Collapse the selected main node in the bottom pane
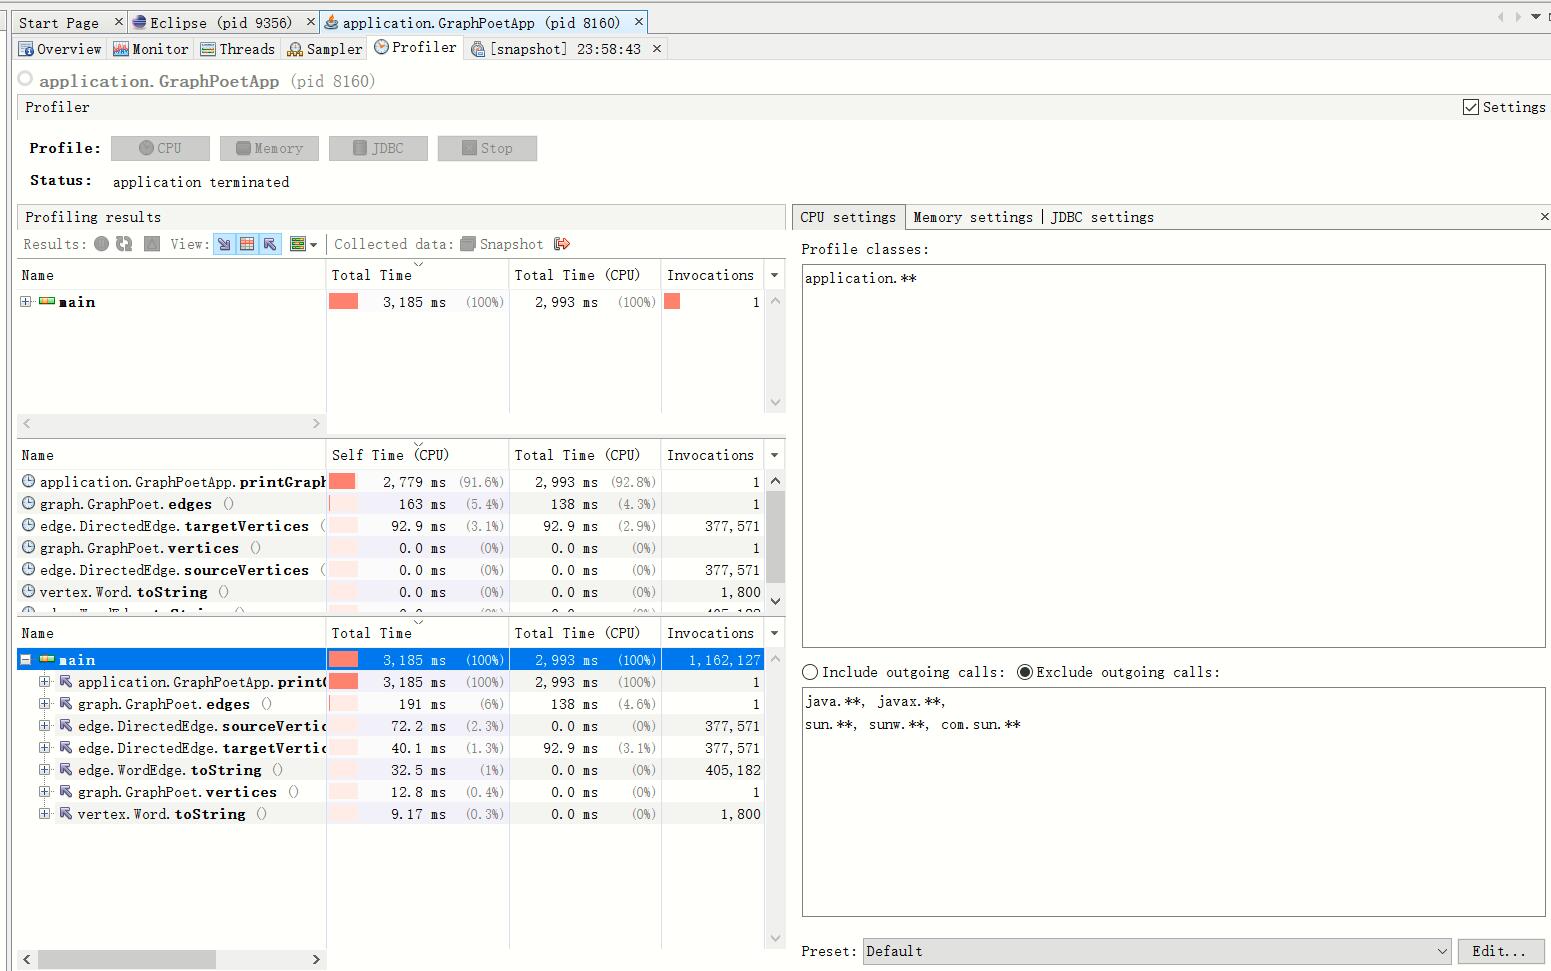Image resolution: width=1551 pixels, height=971 pixels. [x=26, y=659]
